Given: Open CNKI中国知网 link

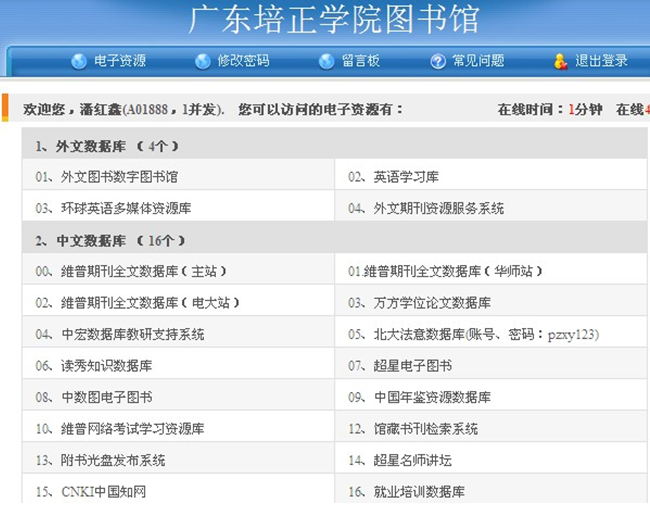Looking at the screenshot, I should click(104, 491).
